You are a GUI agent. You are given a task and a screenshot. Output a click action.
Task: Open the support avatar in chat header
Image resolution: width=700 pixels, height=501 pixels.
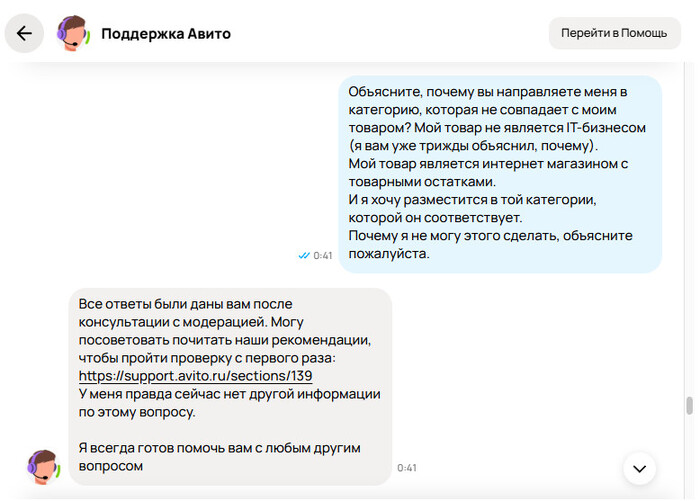(x=73, y=33)
